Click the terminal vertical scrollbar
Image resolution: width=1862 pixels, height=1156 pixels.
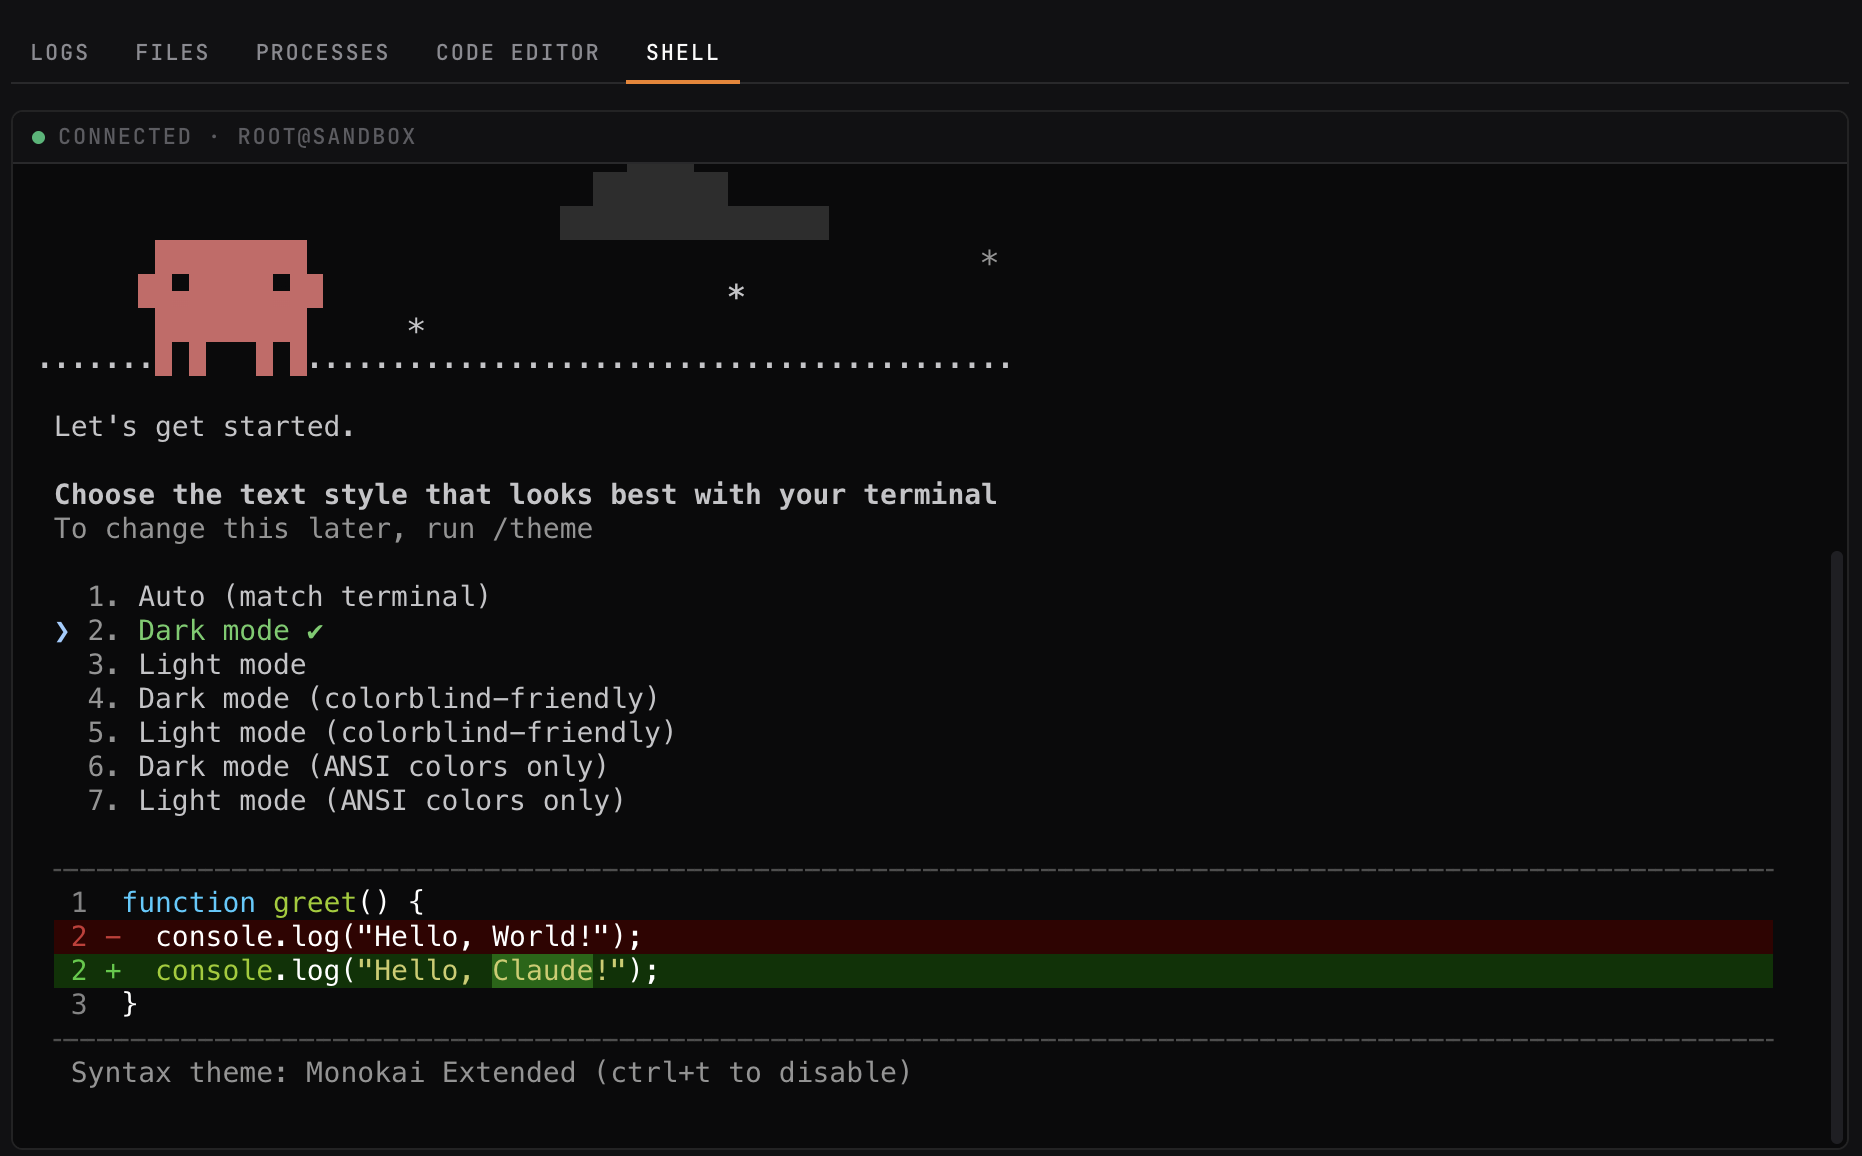(x=1836, y=845)
